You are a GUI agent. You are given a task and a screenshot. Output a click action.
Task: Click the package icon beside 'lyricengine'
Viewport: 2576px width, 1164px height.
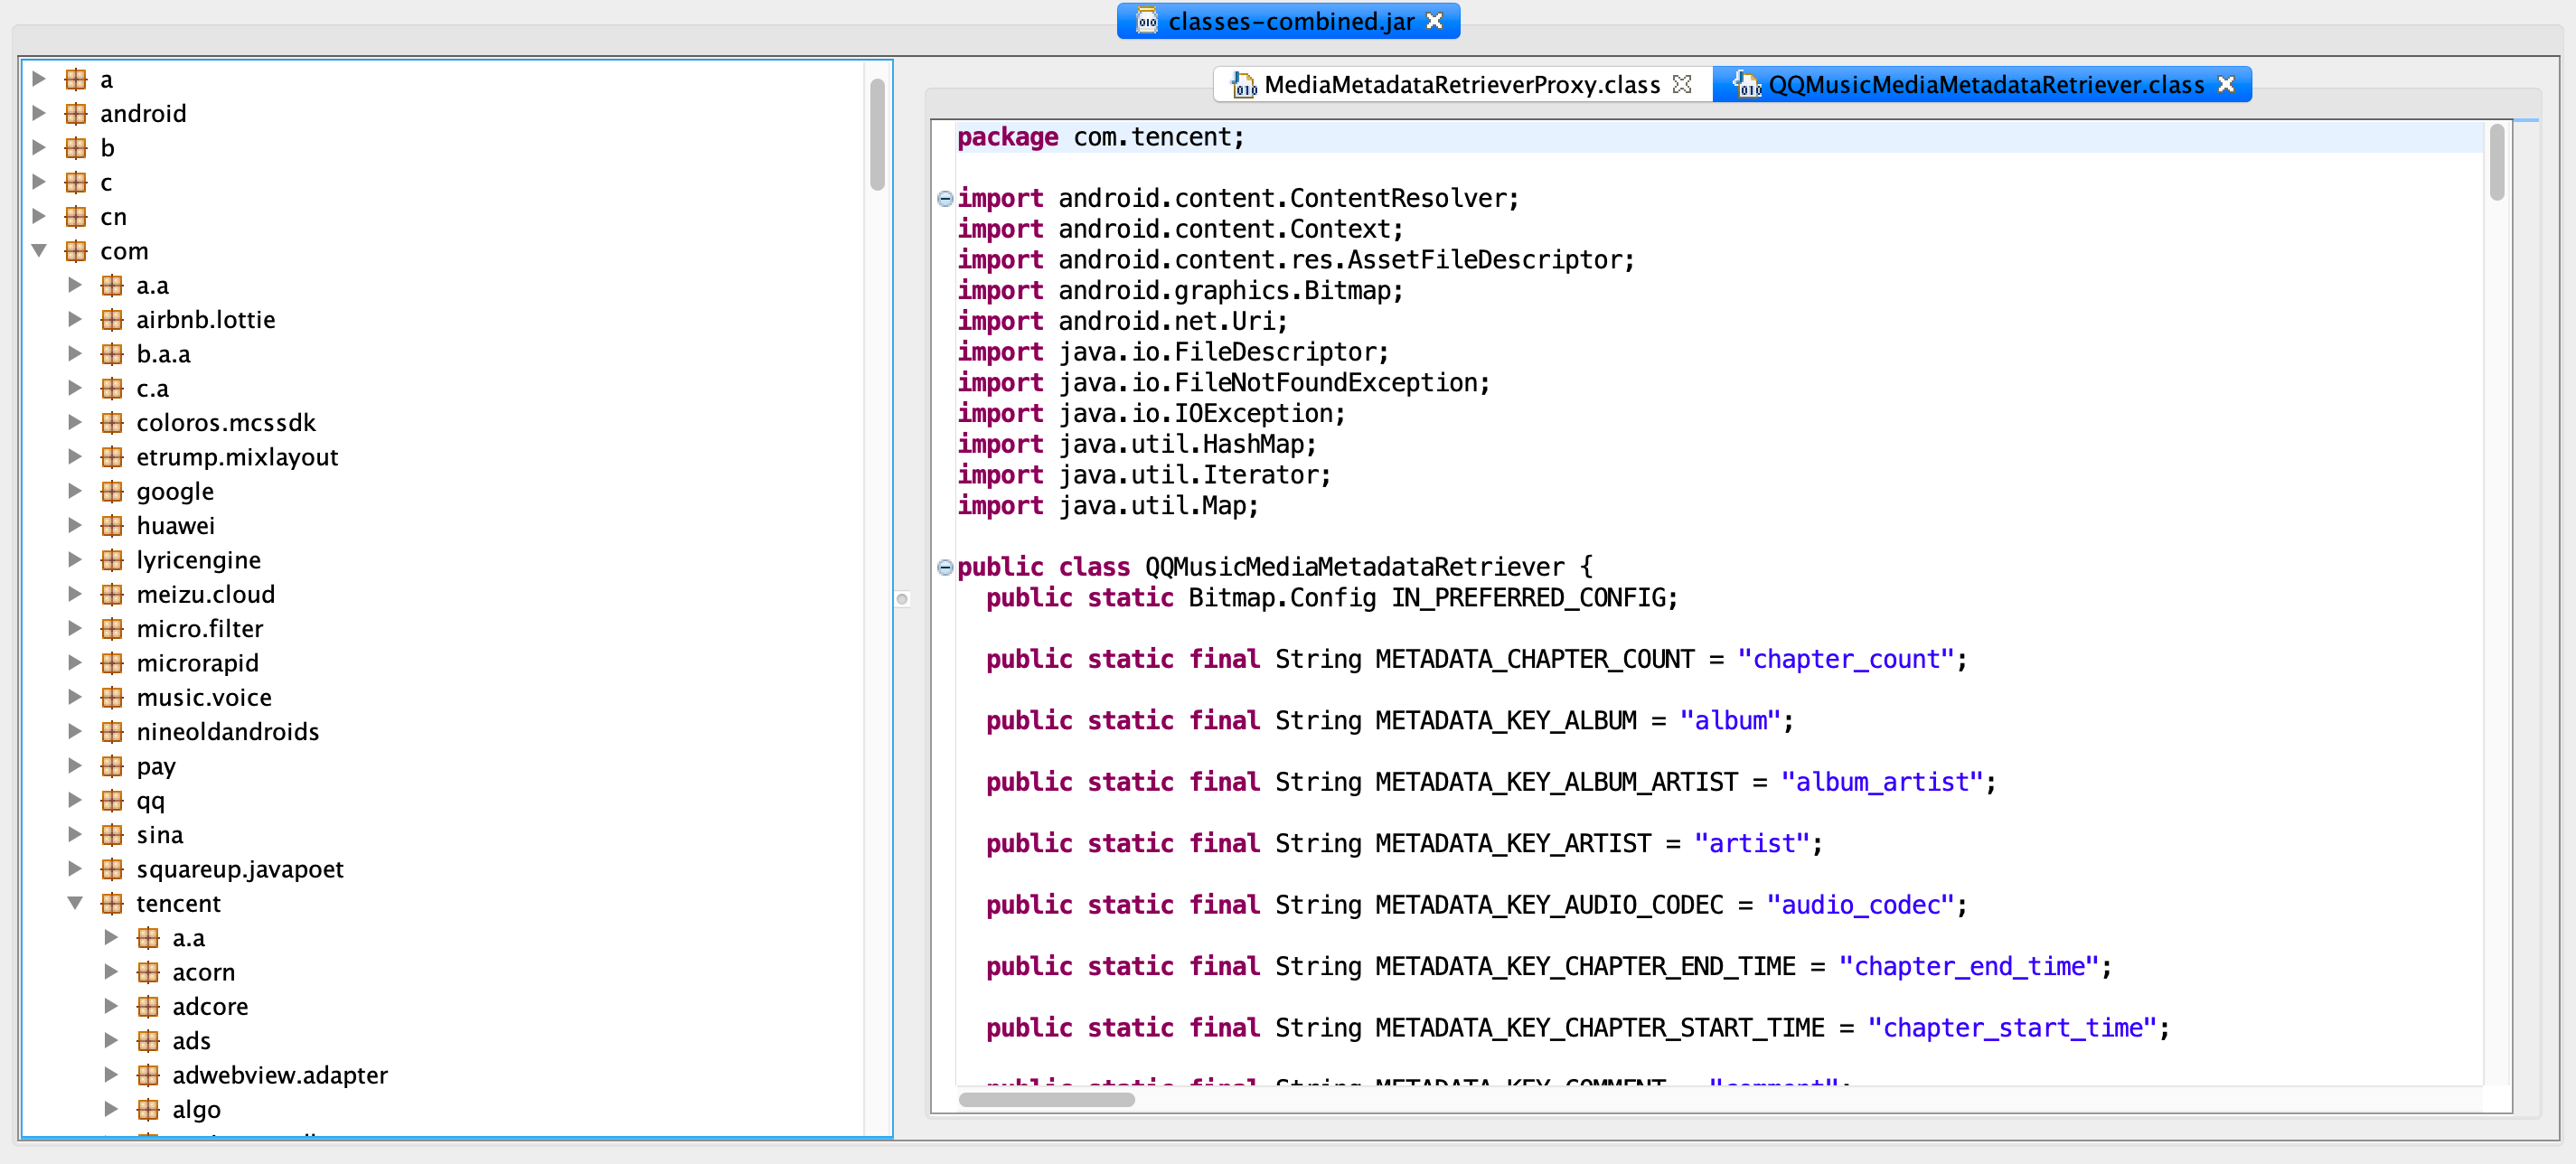(112, 560)
